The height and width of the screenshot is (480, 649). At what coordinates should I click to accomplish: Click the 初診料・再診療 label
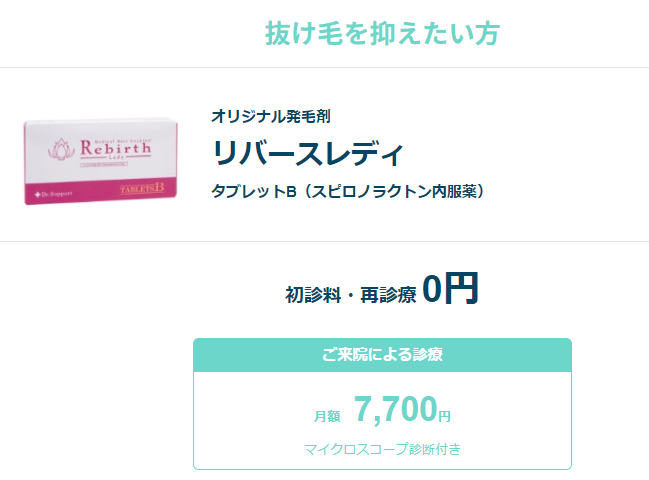pos(349,294)
